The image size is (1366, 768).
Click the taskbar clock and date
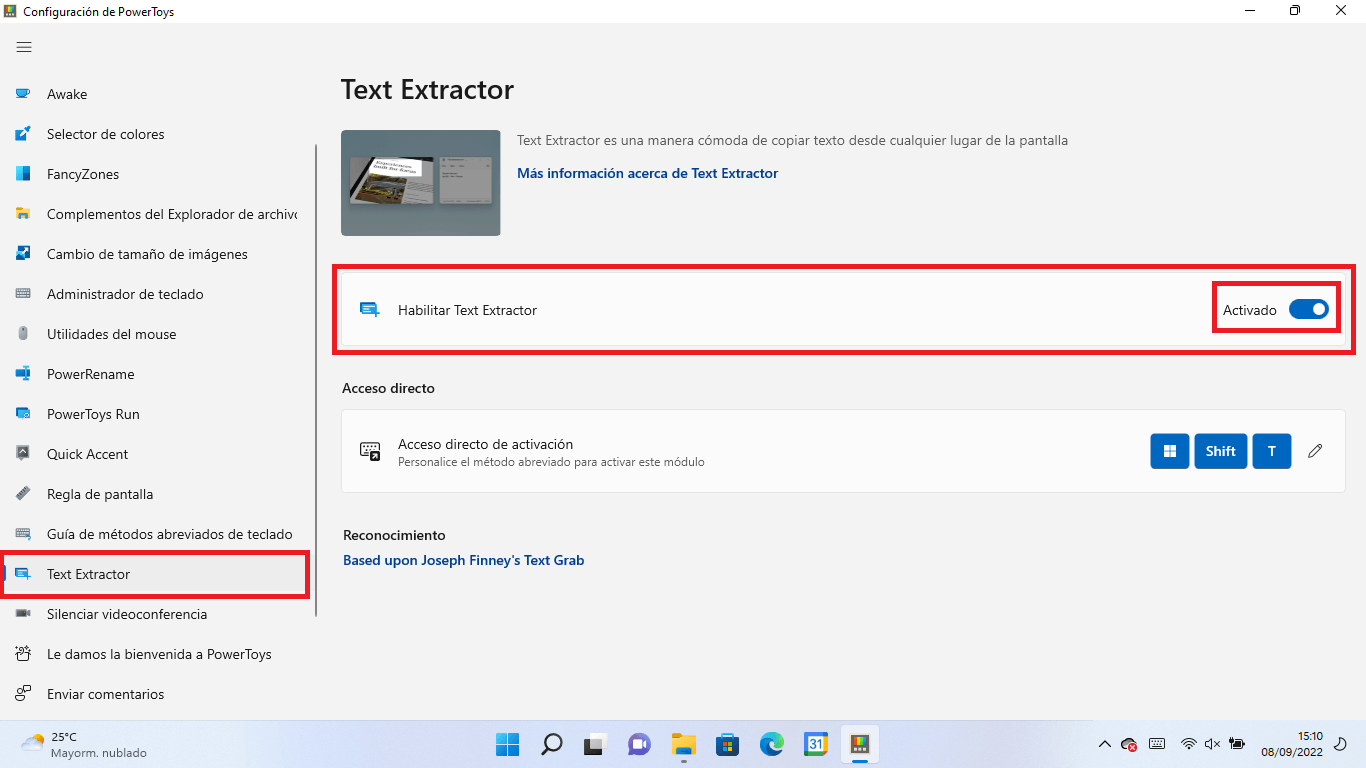click(1291, 744)
